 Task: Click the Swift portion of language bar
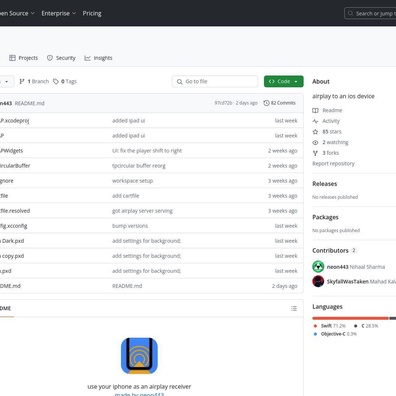pyautogui.click(x=350, y=318)
